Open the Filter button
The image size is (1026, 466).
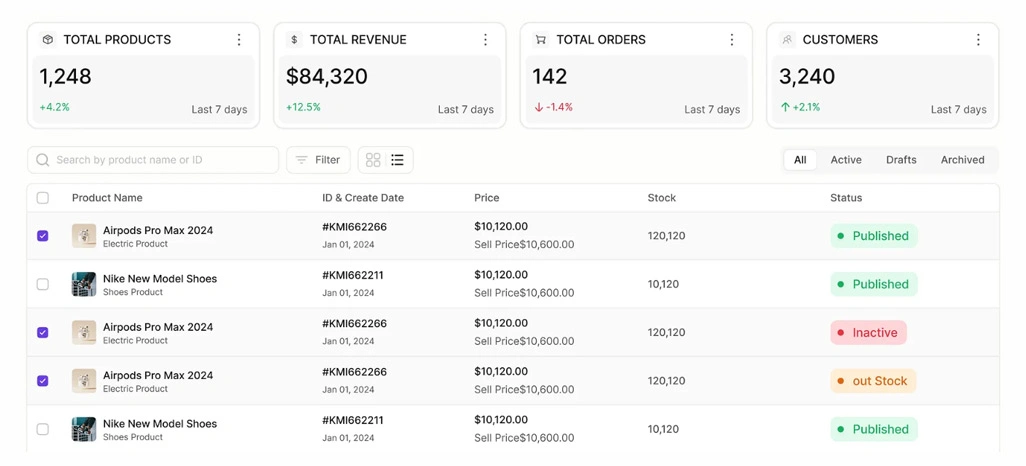[318, 160]
